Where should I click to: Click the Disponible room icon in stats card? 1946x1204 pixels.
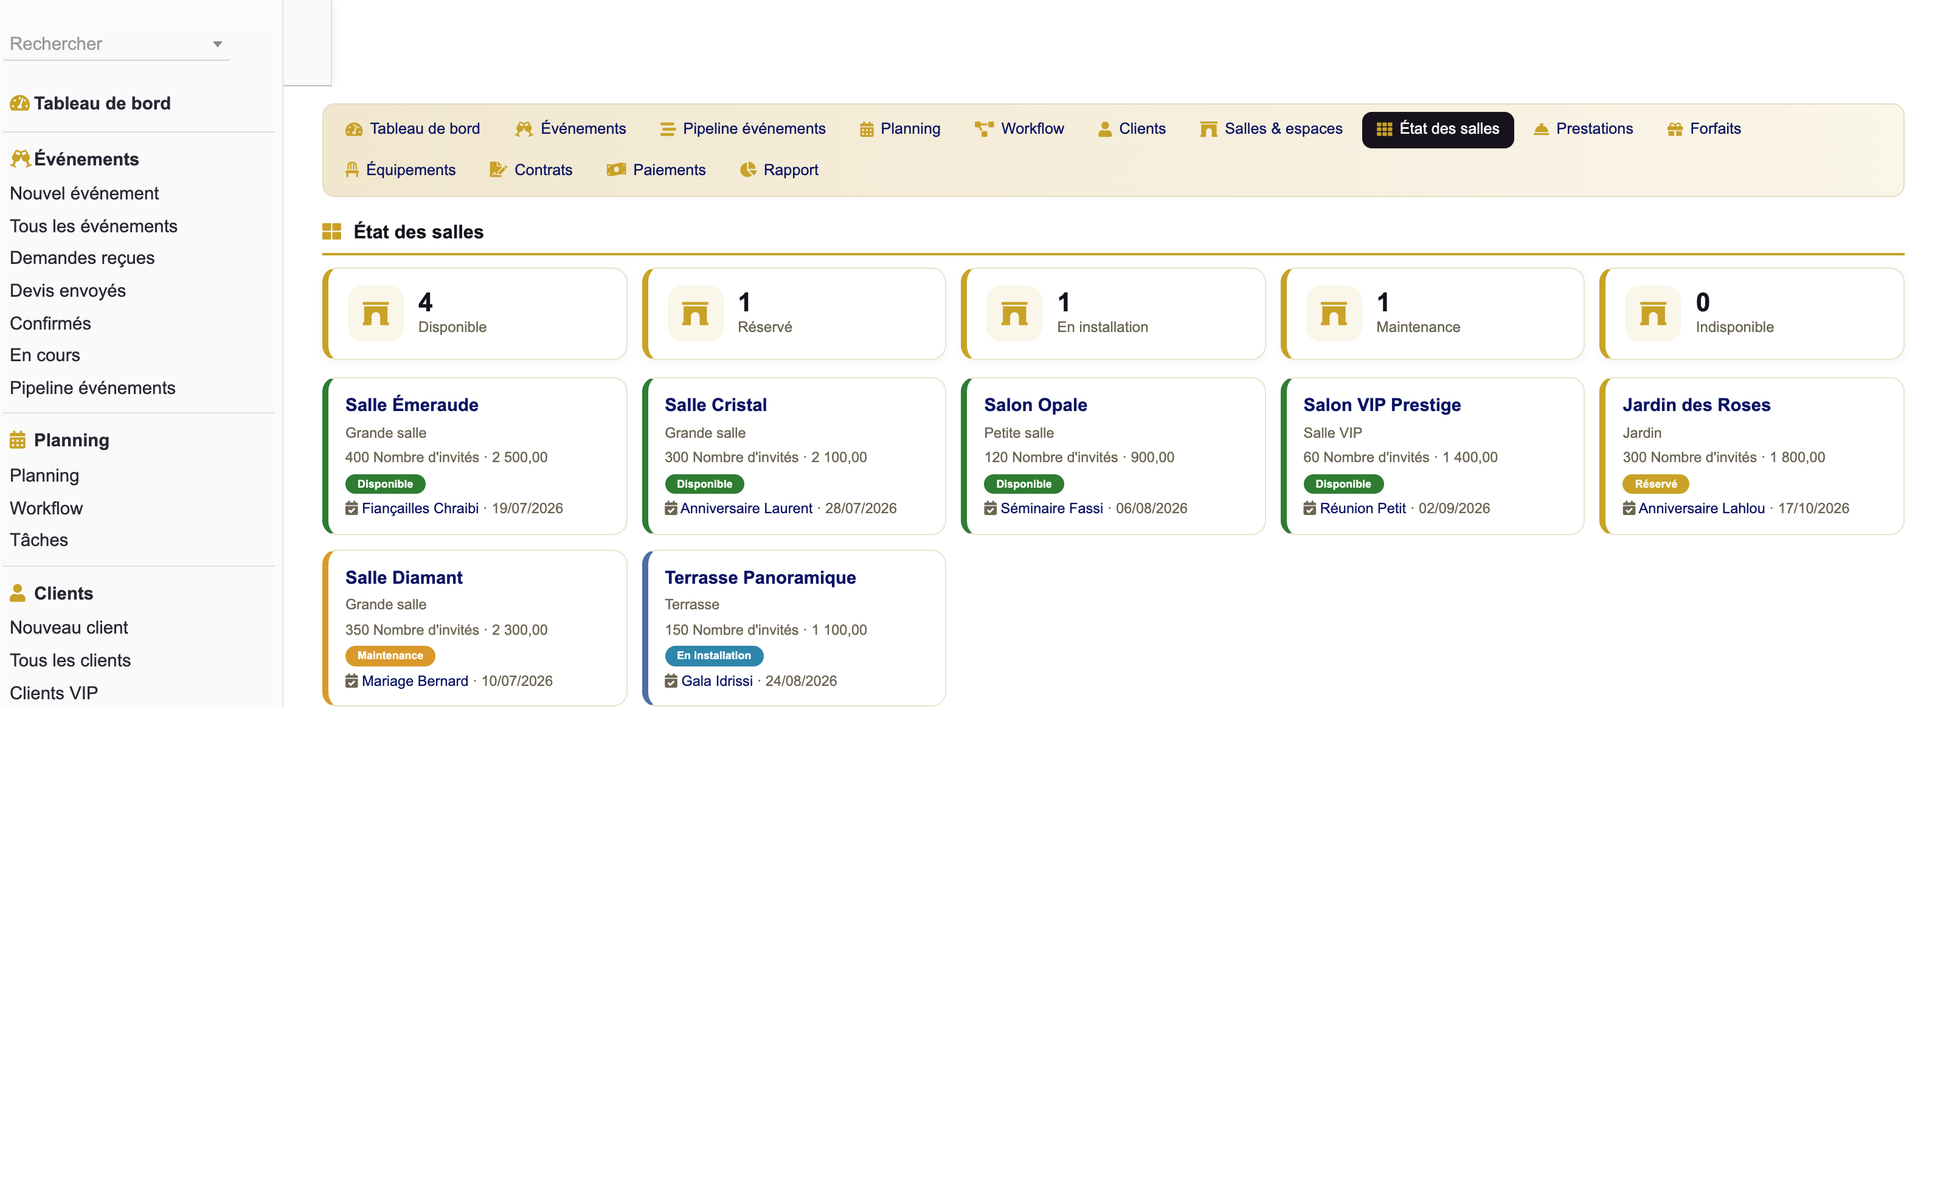pos(375,314)
